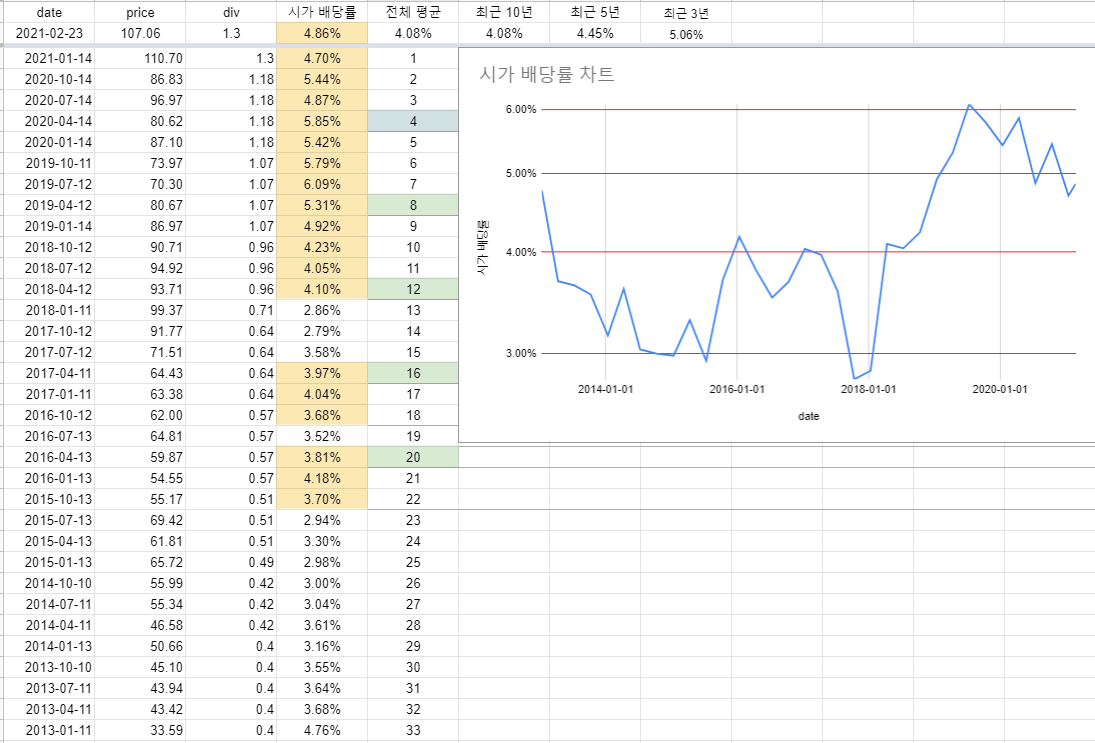1095x743 pixels.
Task: Click the green-highlighted index cell 8
Action: tap(413, 205)
